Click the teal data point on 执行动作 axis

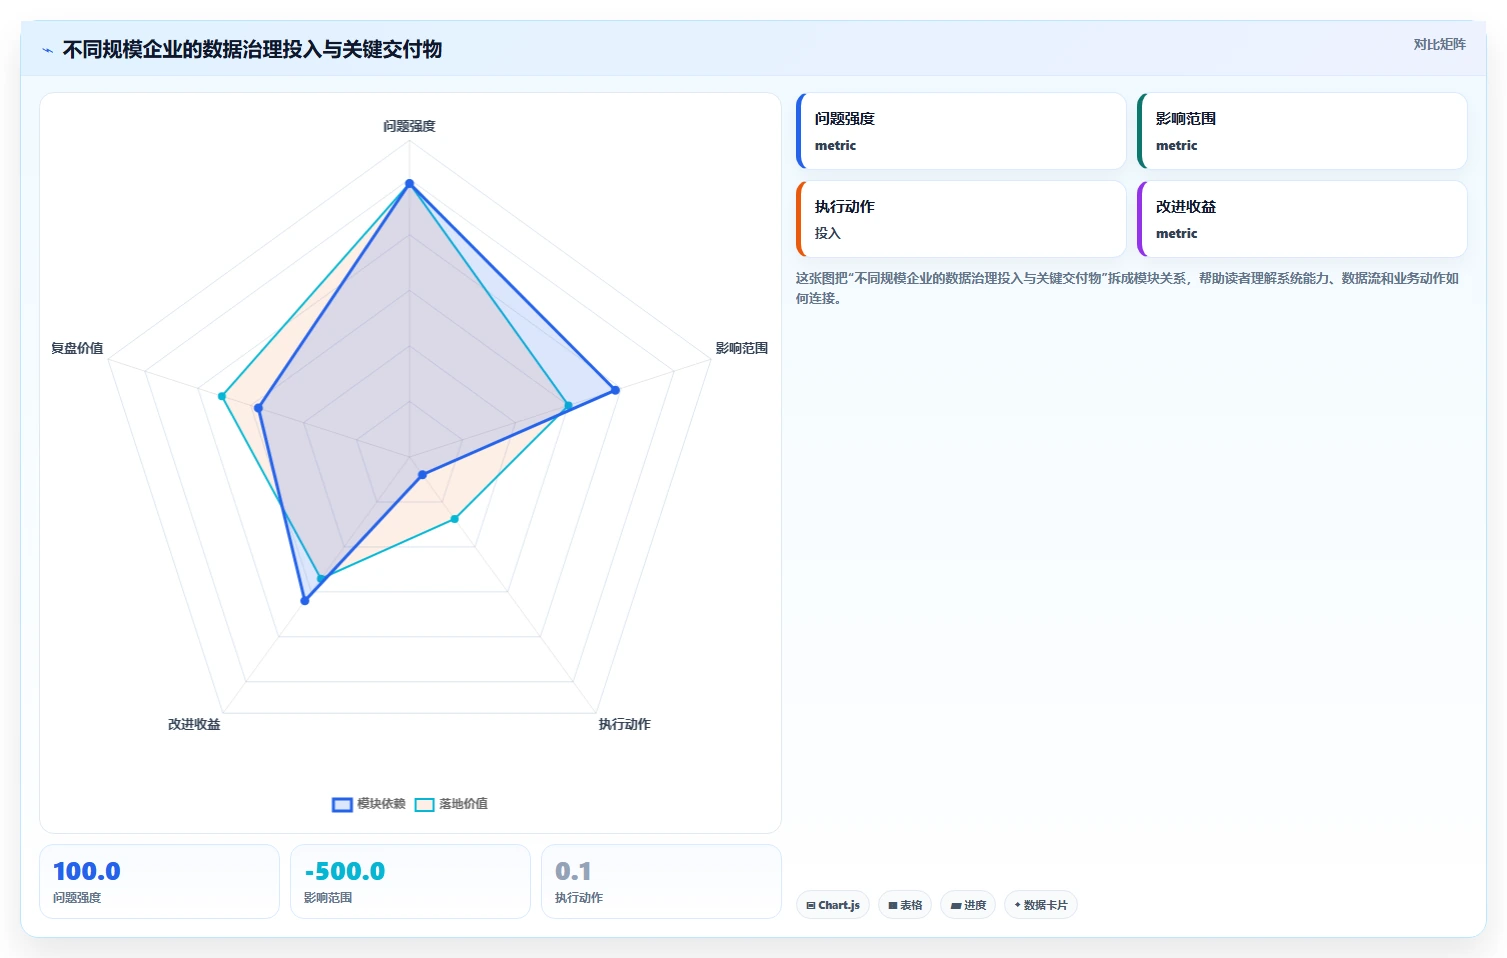tap(454, 518)
